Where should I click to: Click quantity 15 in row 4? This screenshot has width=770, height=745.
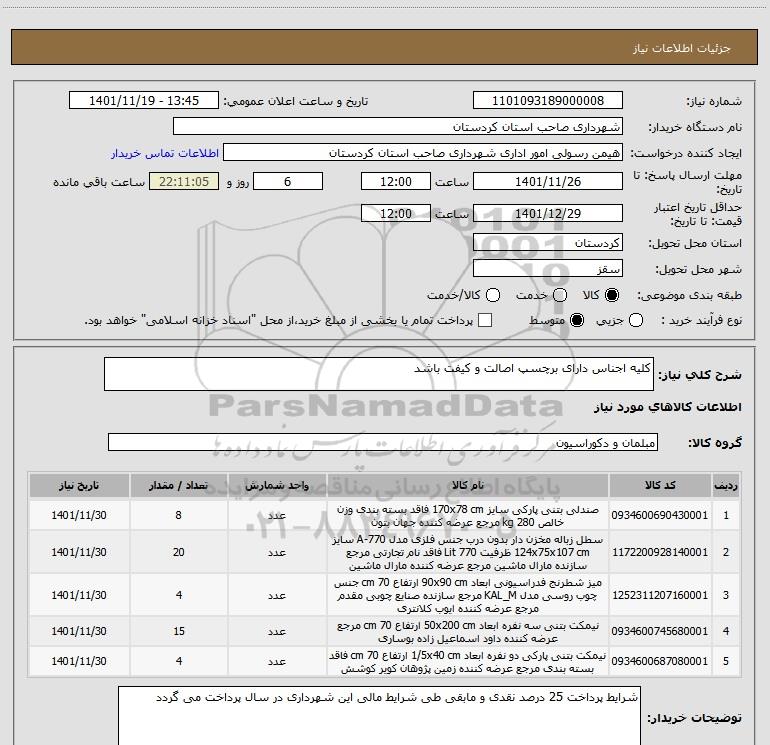pyautogui.click(x=179, y=631)
